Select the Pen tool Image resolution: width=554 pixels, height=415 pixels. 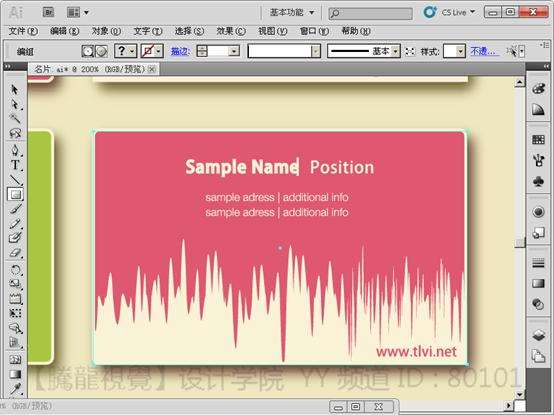pyautogui.click(x=15, y=150)
